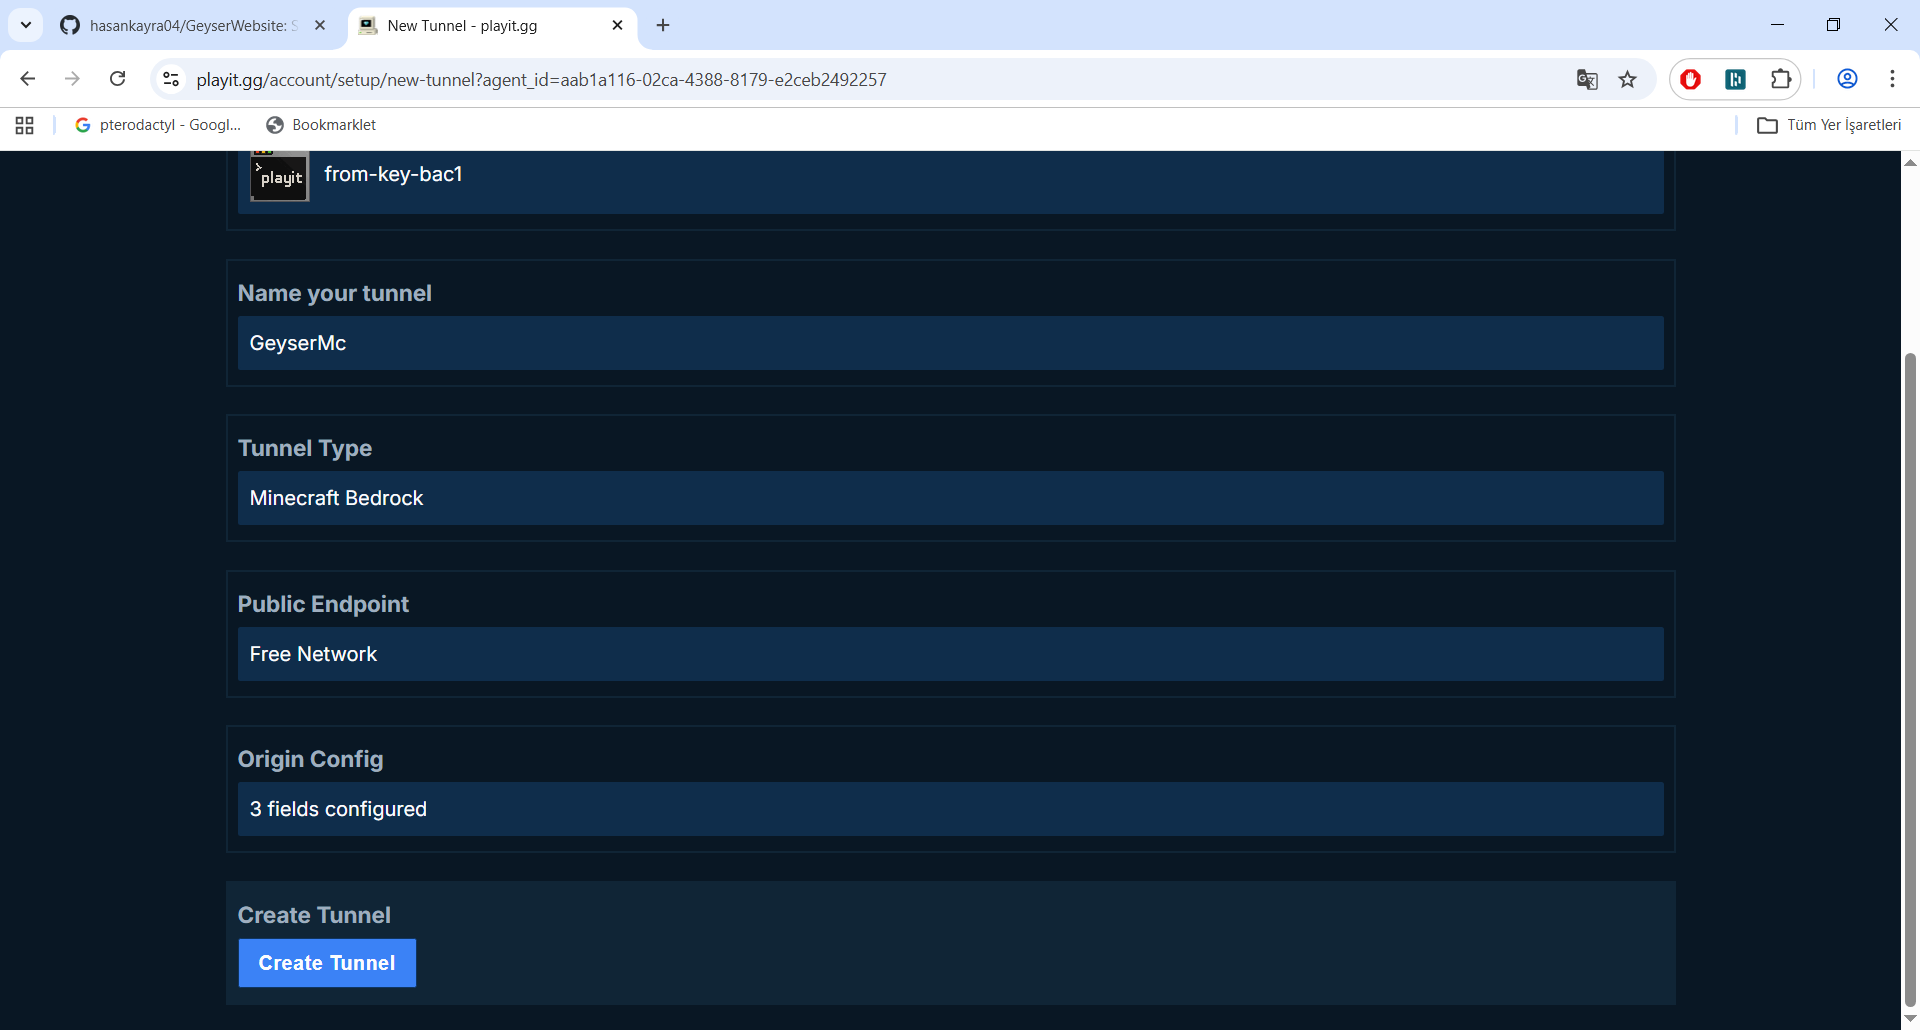Click the blue Create Tunnel button
The image size is (1920, 1030).
point(327,963)
